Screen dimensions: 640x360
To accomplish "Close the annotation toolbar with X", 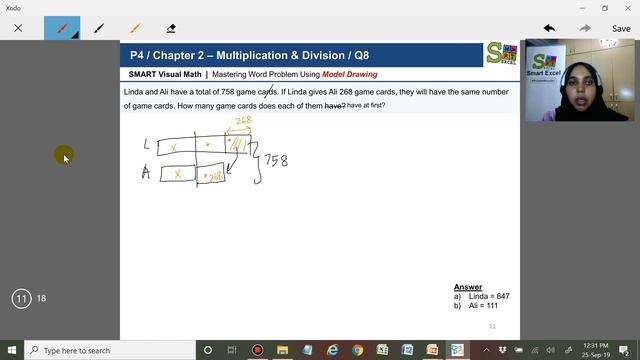I will click(x=18, y=28).
